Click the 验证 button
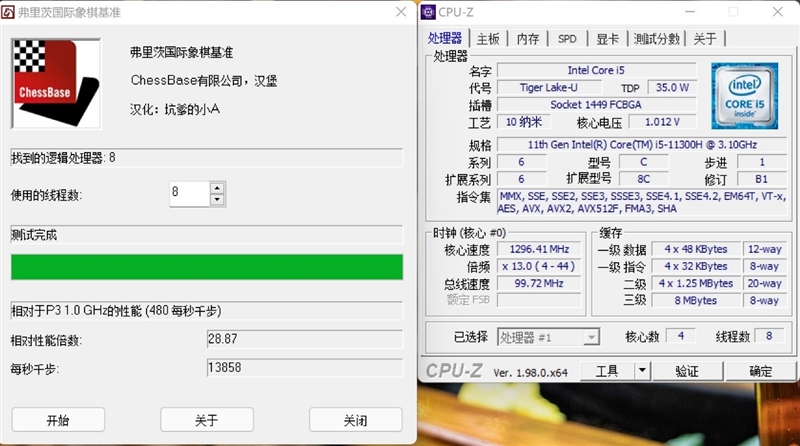Screen dimensions: 800x446 click(687, 371)
